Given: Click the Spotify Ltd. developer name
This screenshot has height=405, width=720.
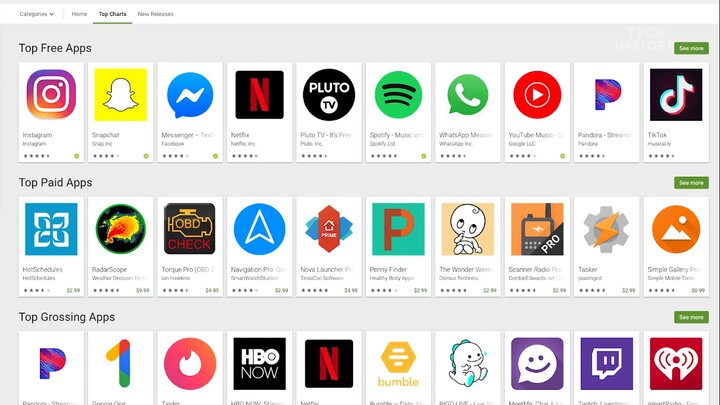Looking at the screenshot, I should click(382, 144).
